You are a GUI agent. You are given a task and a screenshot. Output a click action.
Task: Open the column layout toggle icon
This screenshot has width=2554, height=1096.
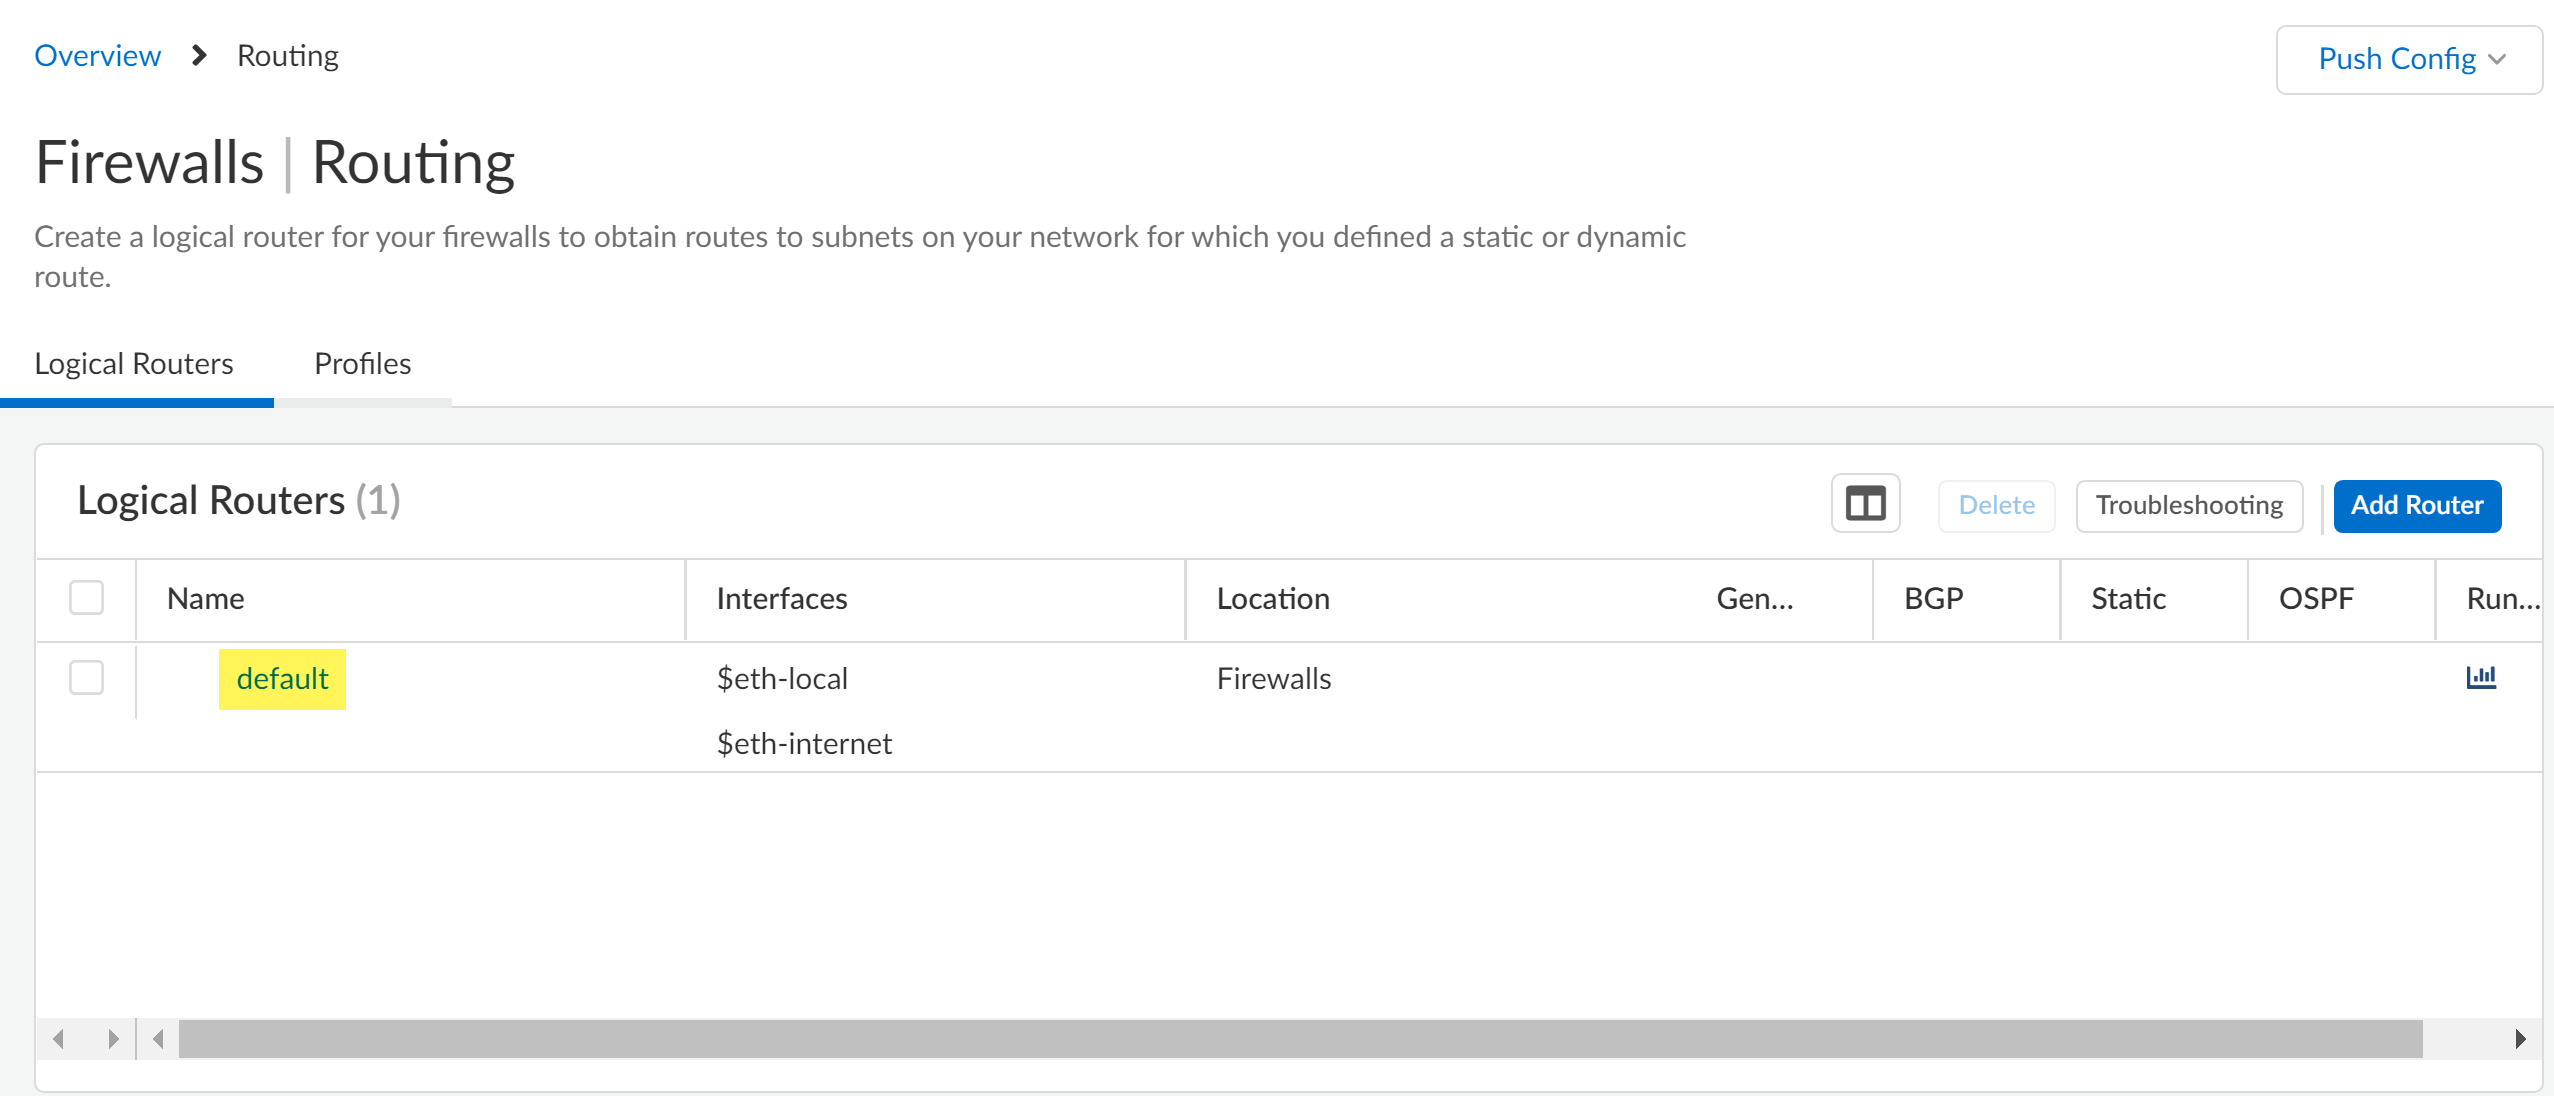(x=1864, y=504)
